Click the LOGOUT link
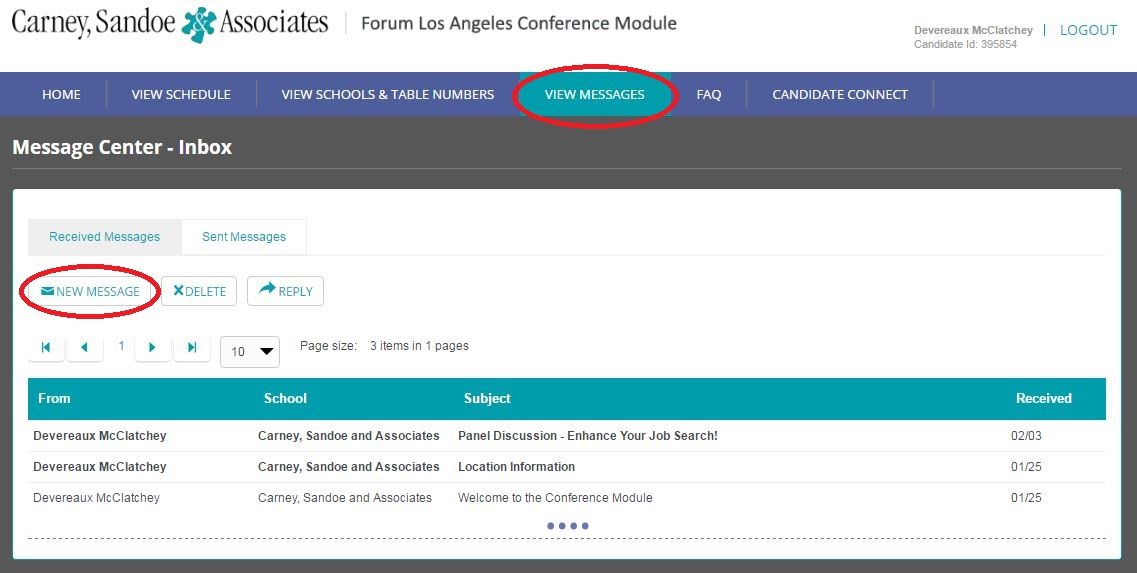 (1088, 30)
